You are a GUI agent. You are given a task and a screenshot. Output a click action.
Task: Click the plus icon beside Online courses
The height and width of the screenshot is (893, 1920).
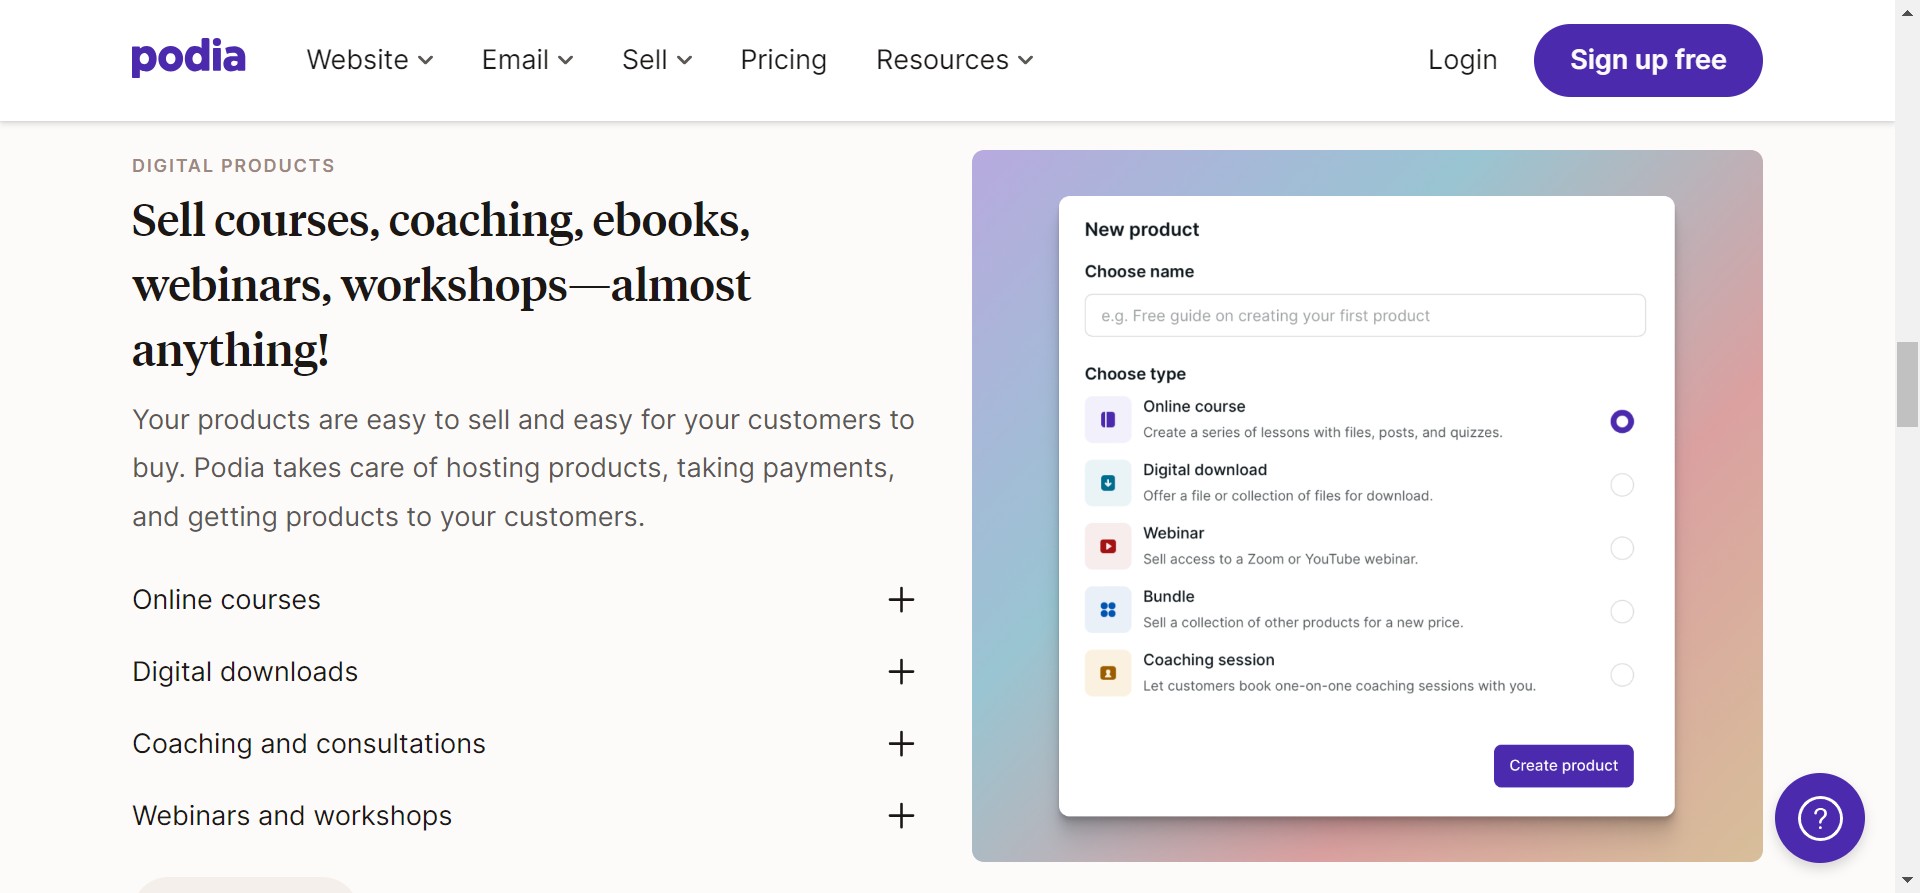tap(901, 600)
